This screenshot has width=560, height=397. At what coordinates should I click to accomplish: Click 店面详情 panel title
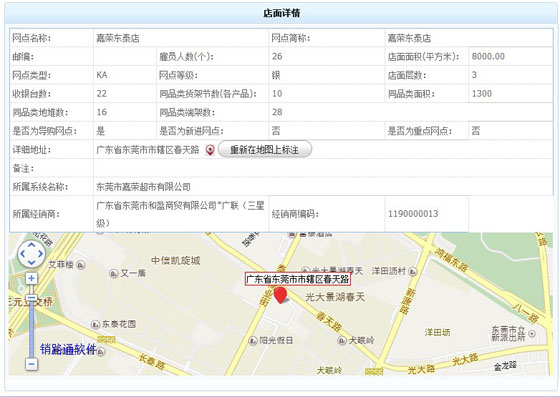coord(281,13)
